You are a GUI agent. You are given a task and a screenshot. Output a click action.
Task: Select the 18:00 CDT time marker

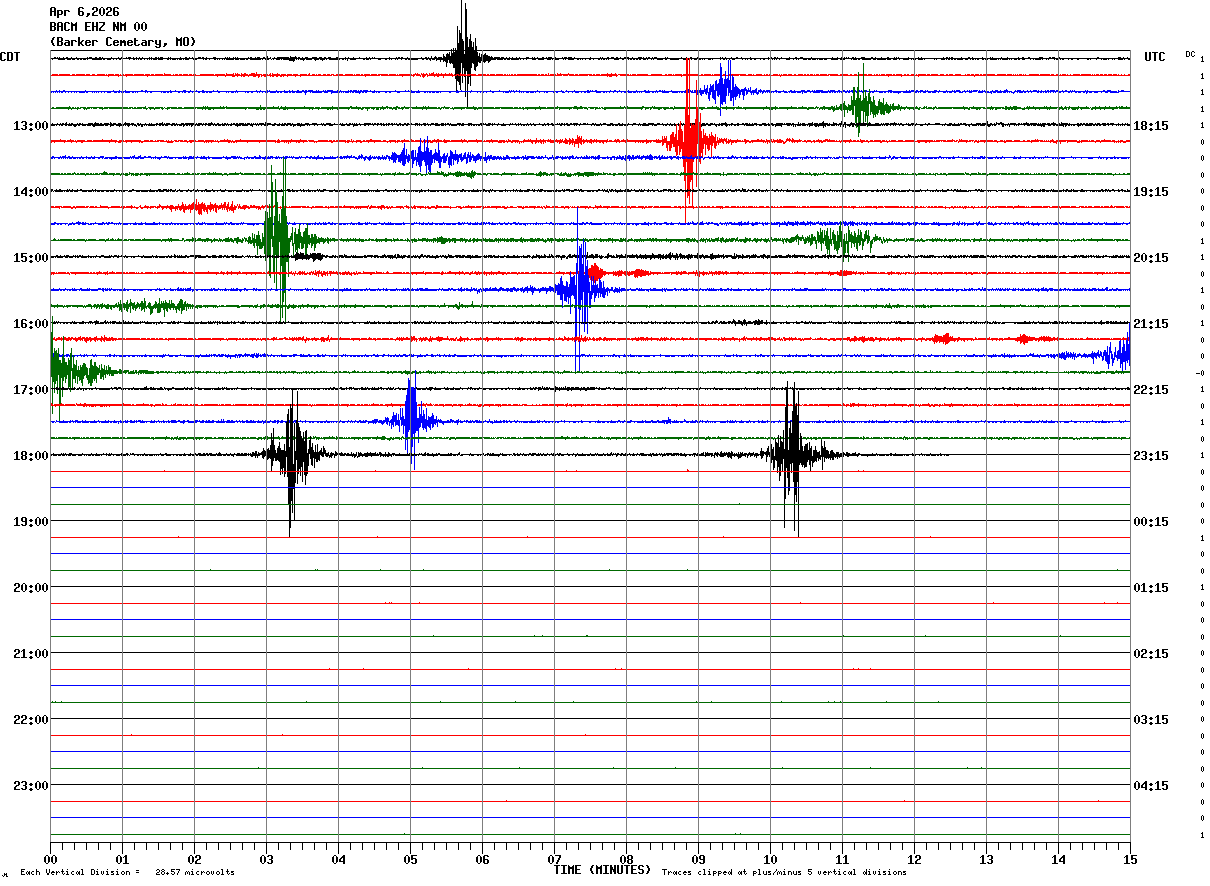click(x=30, y=456)
